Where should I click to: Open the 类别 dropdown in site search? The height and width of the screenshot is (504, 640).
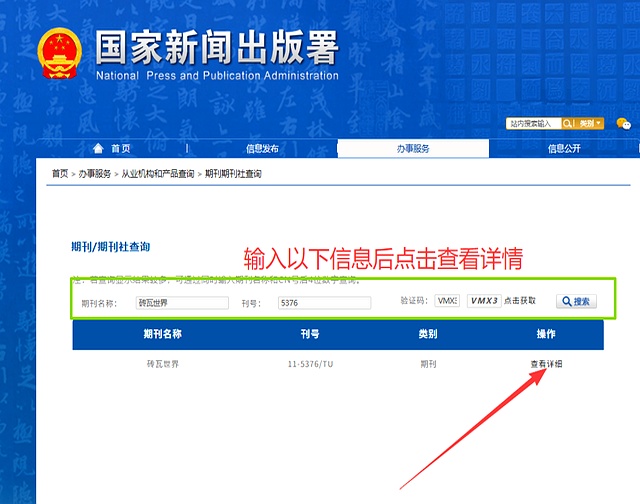point(590,123)
